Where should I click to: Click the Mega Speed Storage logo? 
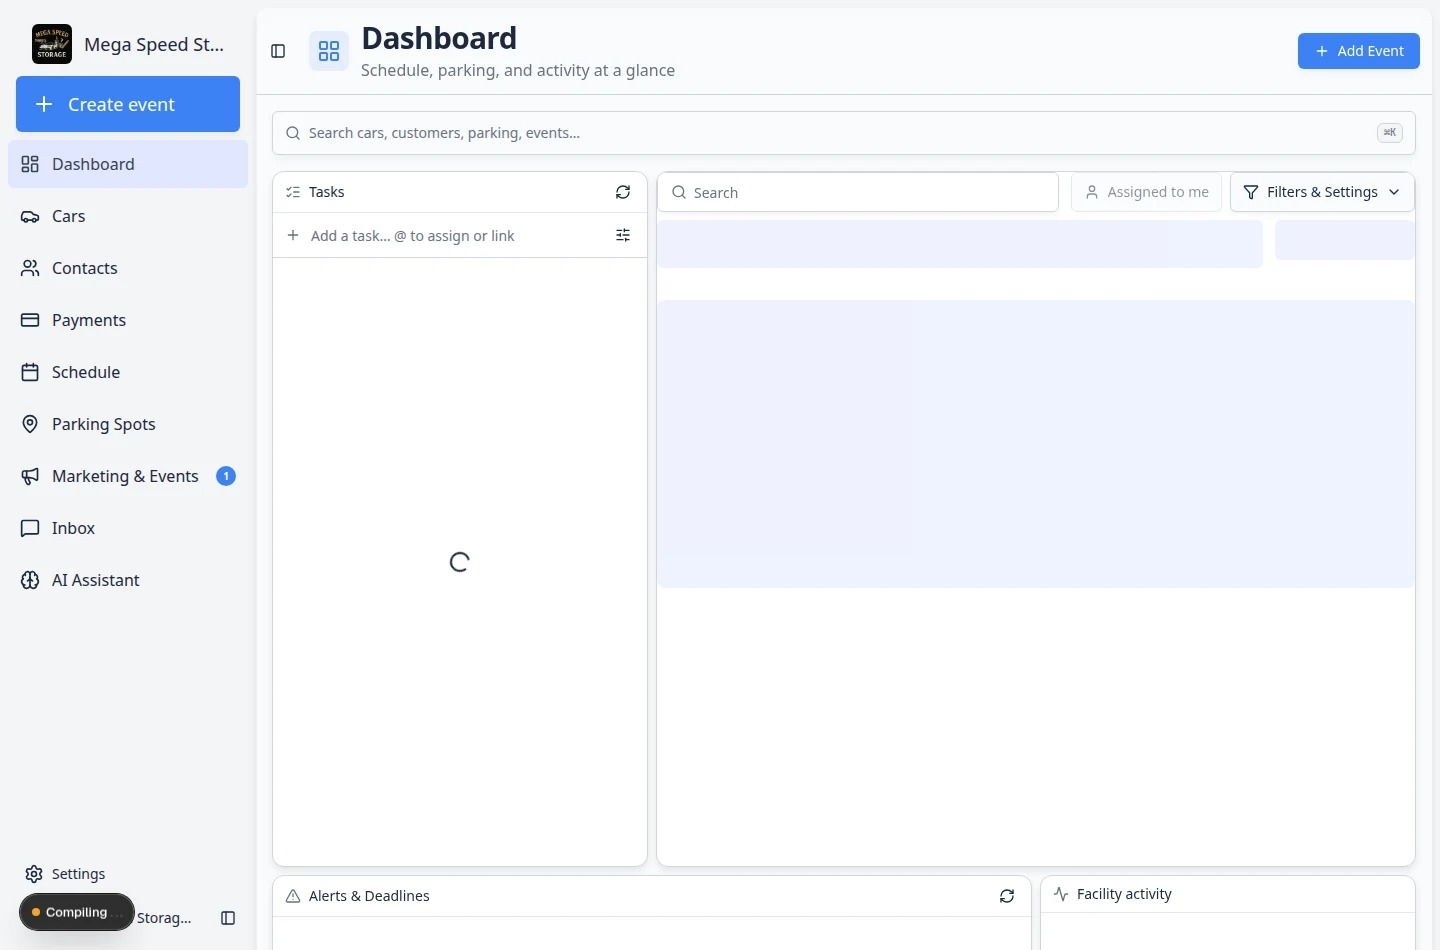coord(52,44)
